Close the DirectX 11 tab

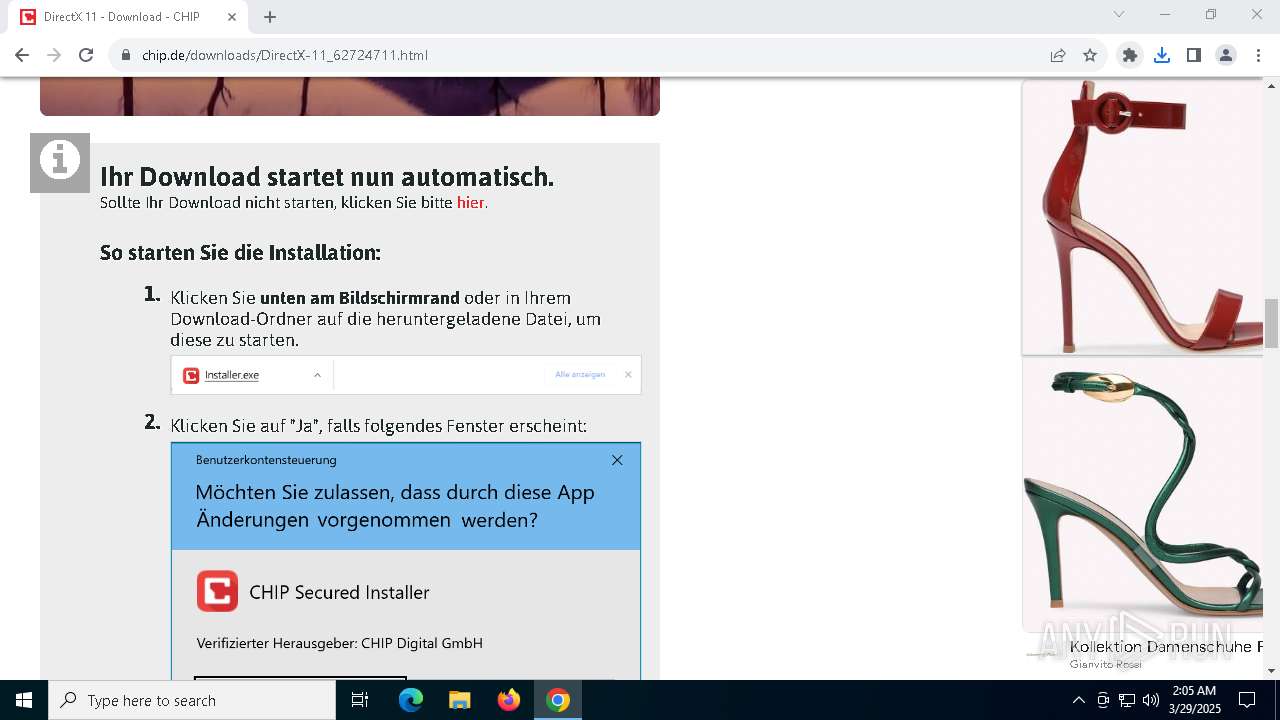click(233, 16)
